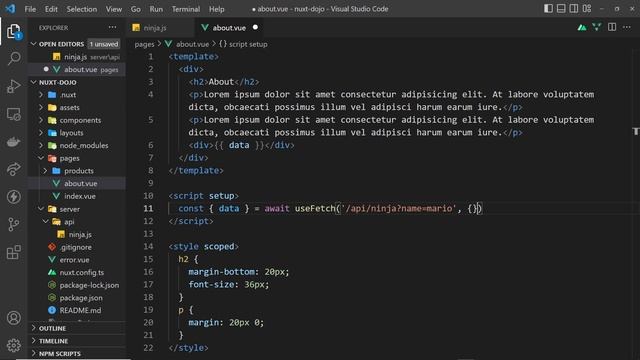The image size is (640, 360).
Task: Open ninja.js in Open Editors list
Action: coord(77,57)
